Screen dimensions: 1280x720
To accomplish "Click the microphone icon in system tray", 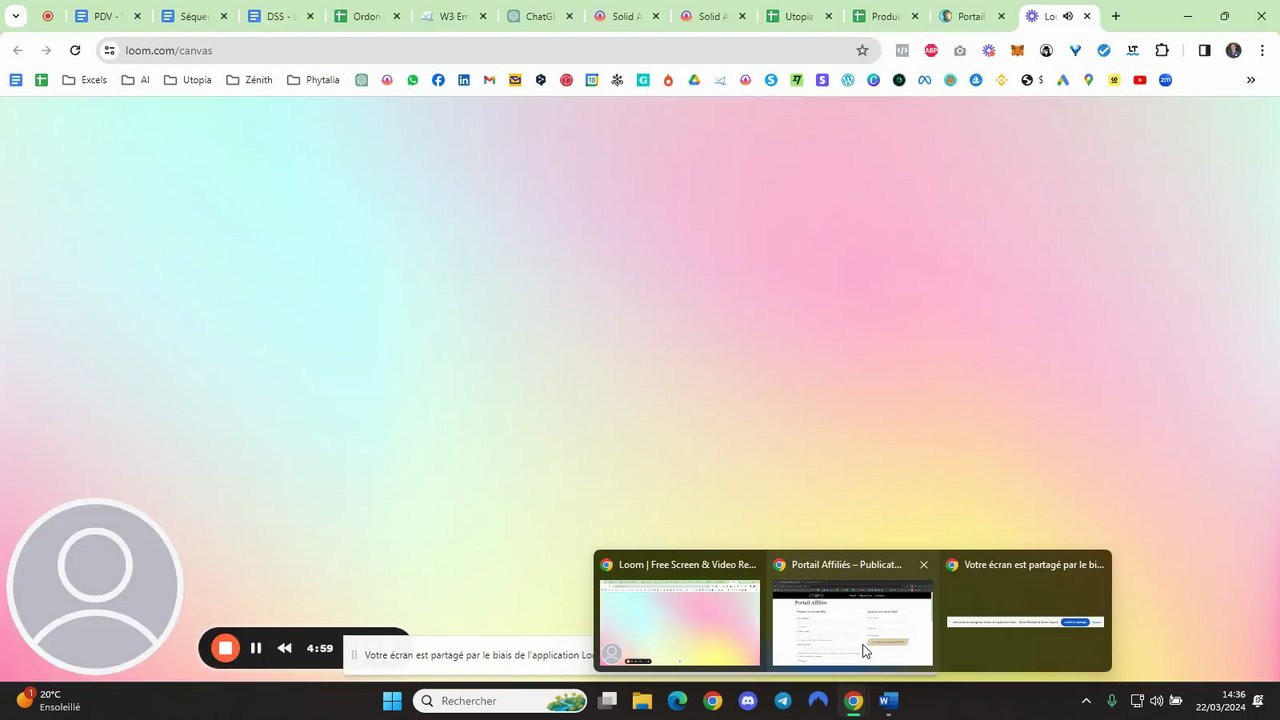I will coord(1112,701).
